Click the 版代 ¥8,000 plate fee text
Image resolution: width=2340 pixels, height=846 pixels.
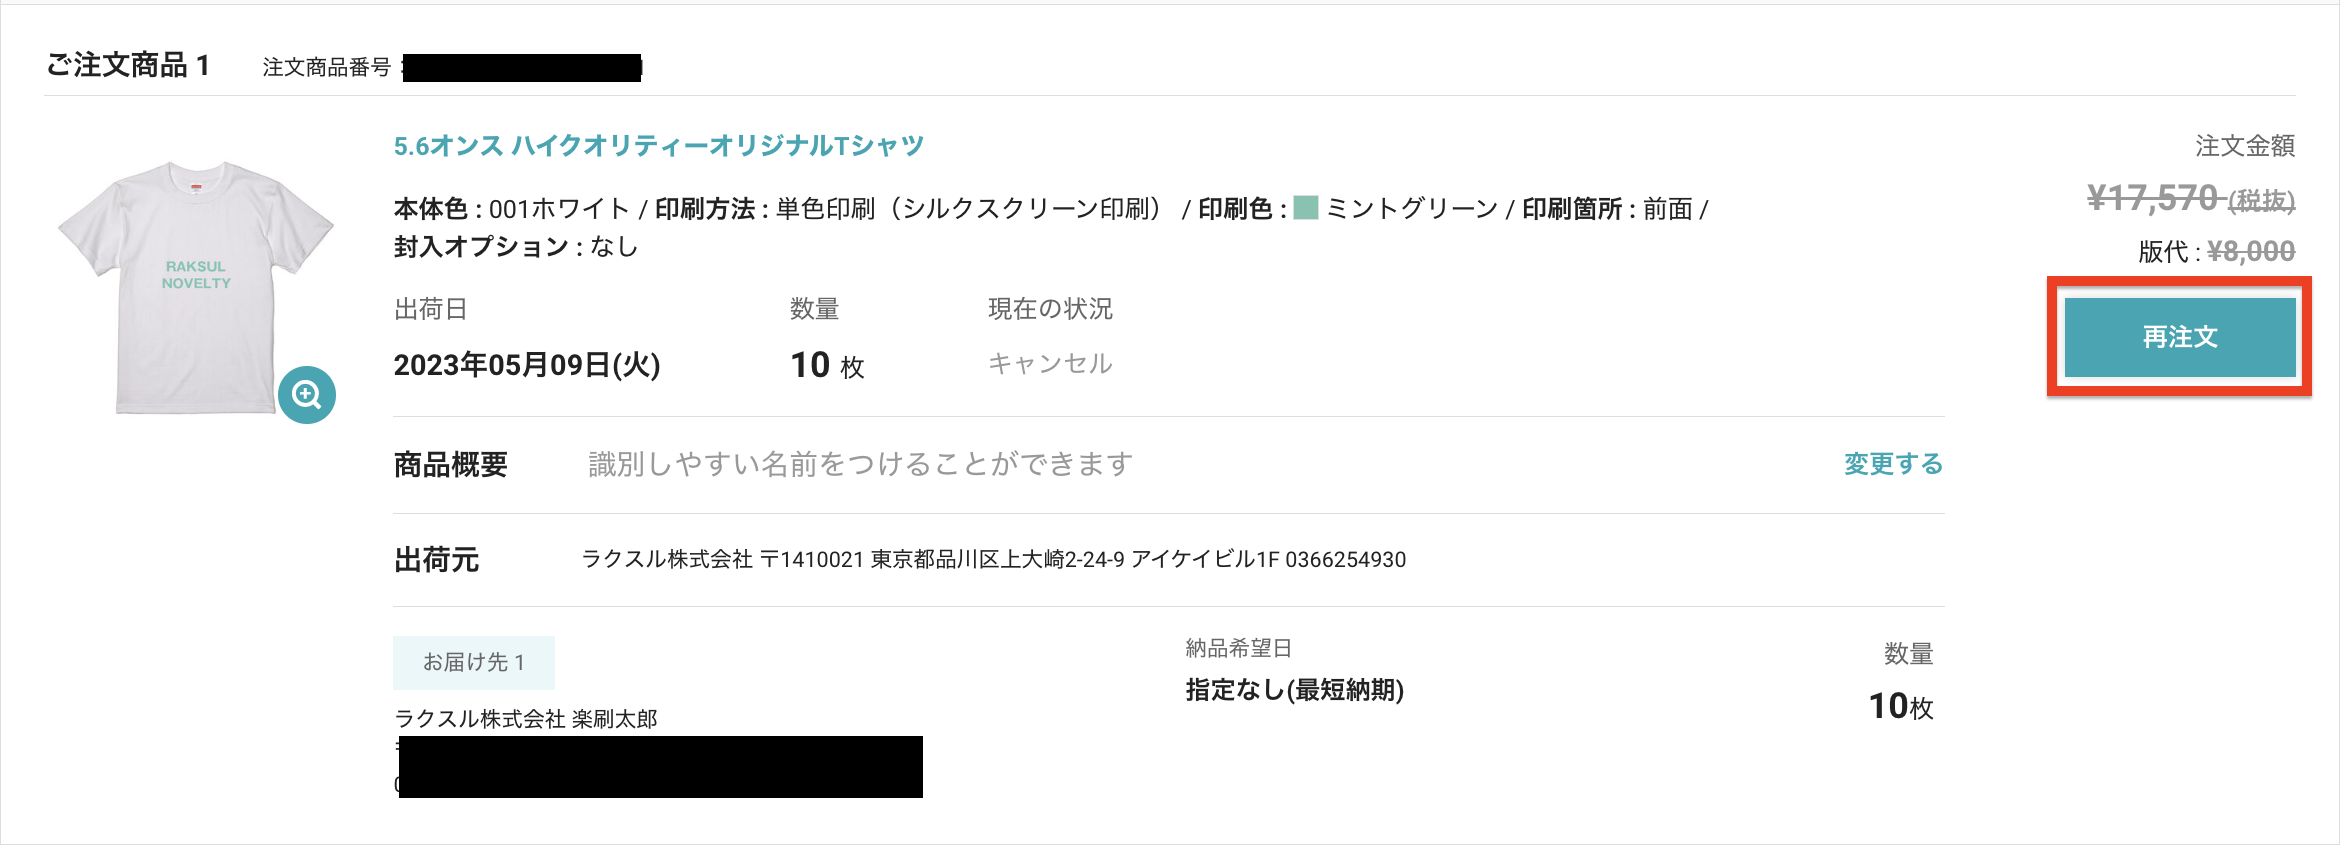[x=2216, y=251]
